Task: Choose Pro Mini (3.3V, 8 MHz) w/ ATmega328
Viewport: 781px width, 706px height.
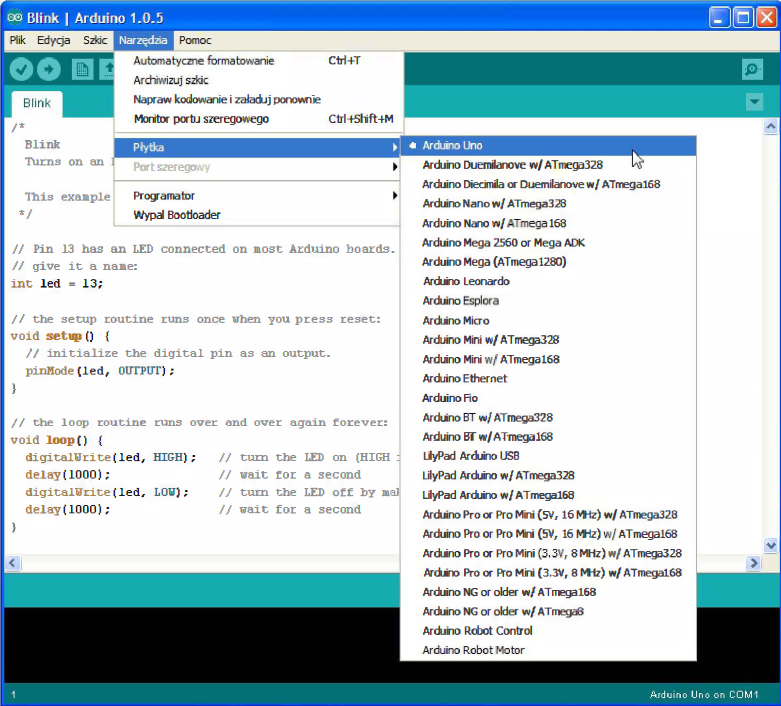Action: pyautogui.click(x=548, y=554)
